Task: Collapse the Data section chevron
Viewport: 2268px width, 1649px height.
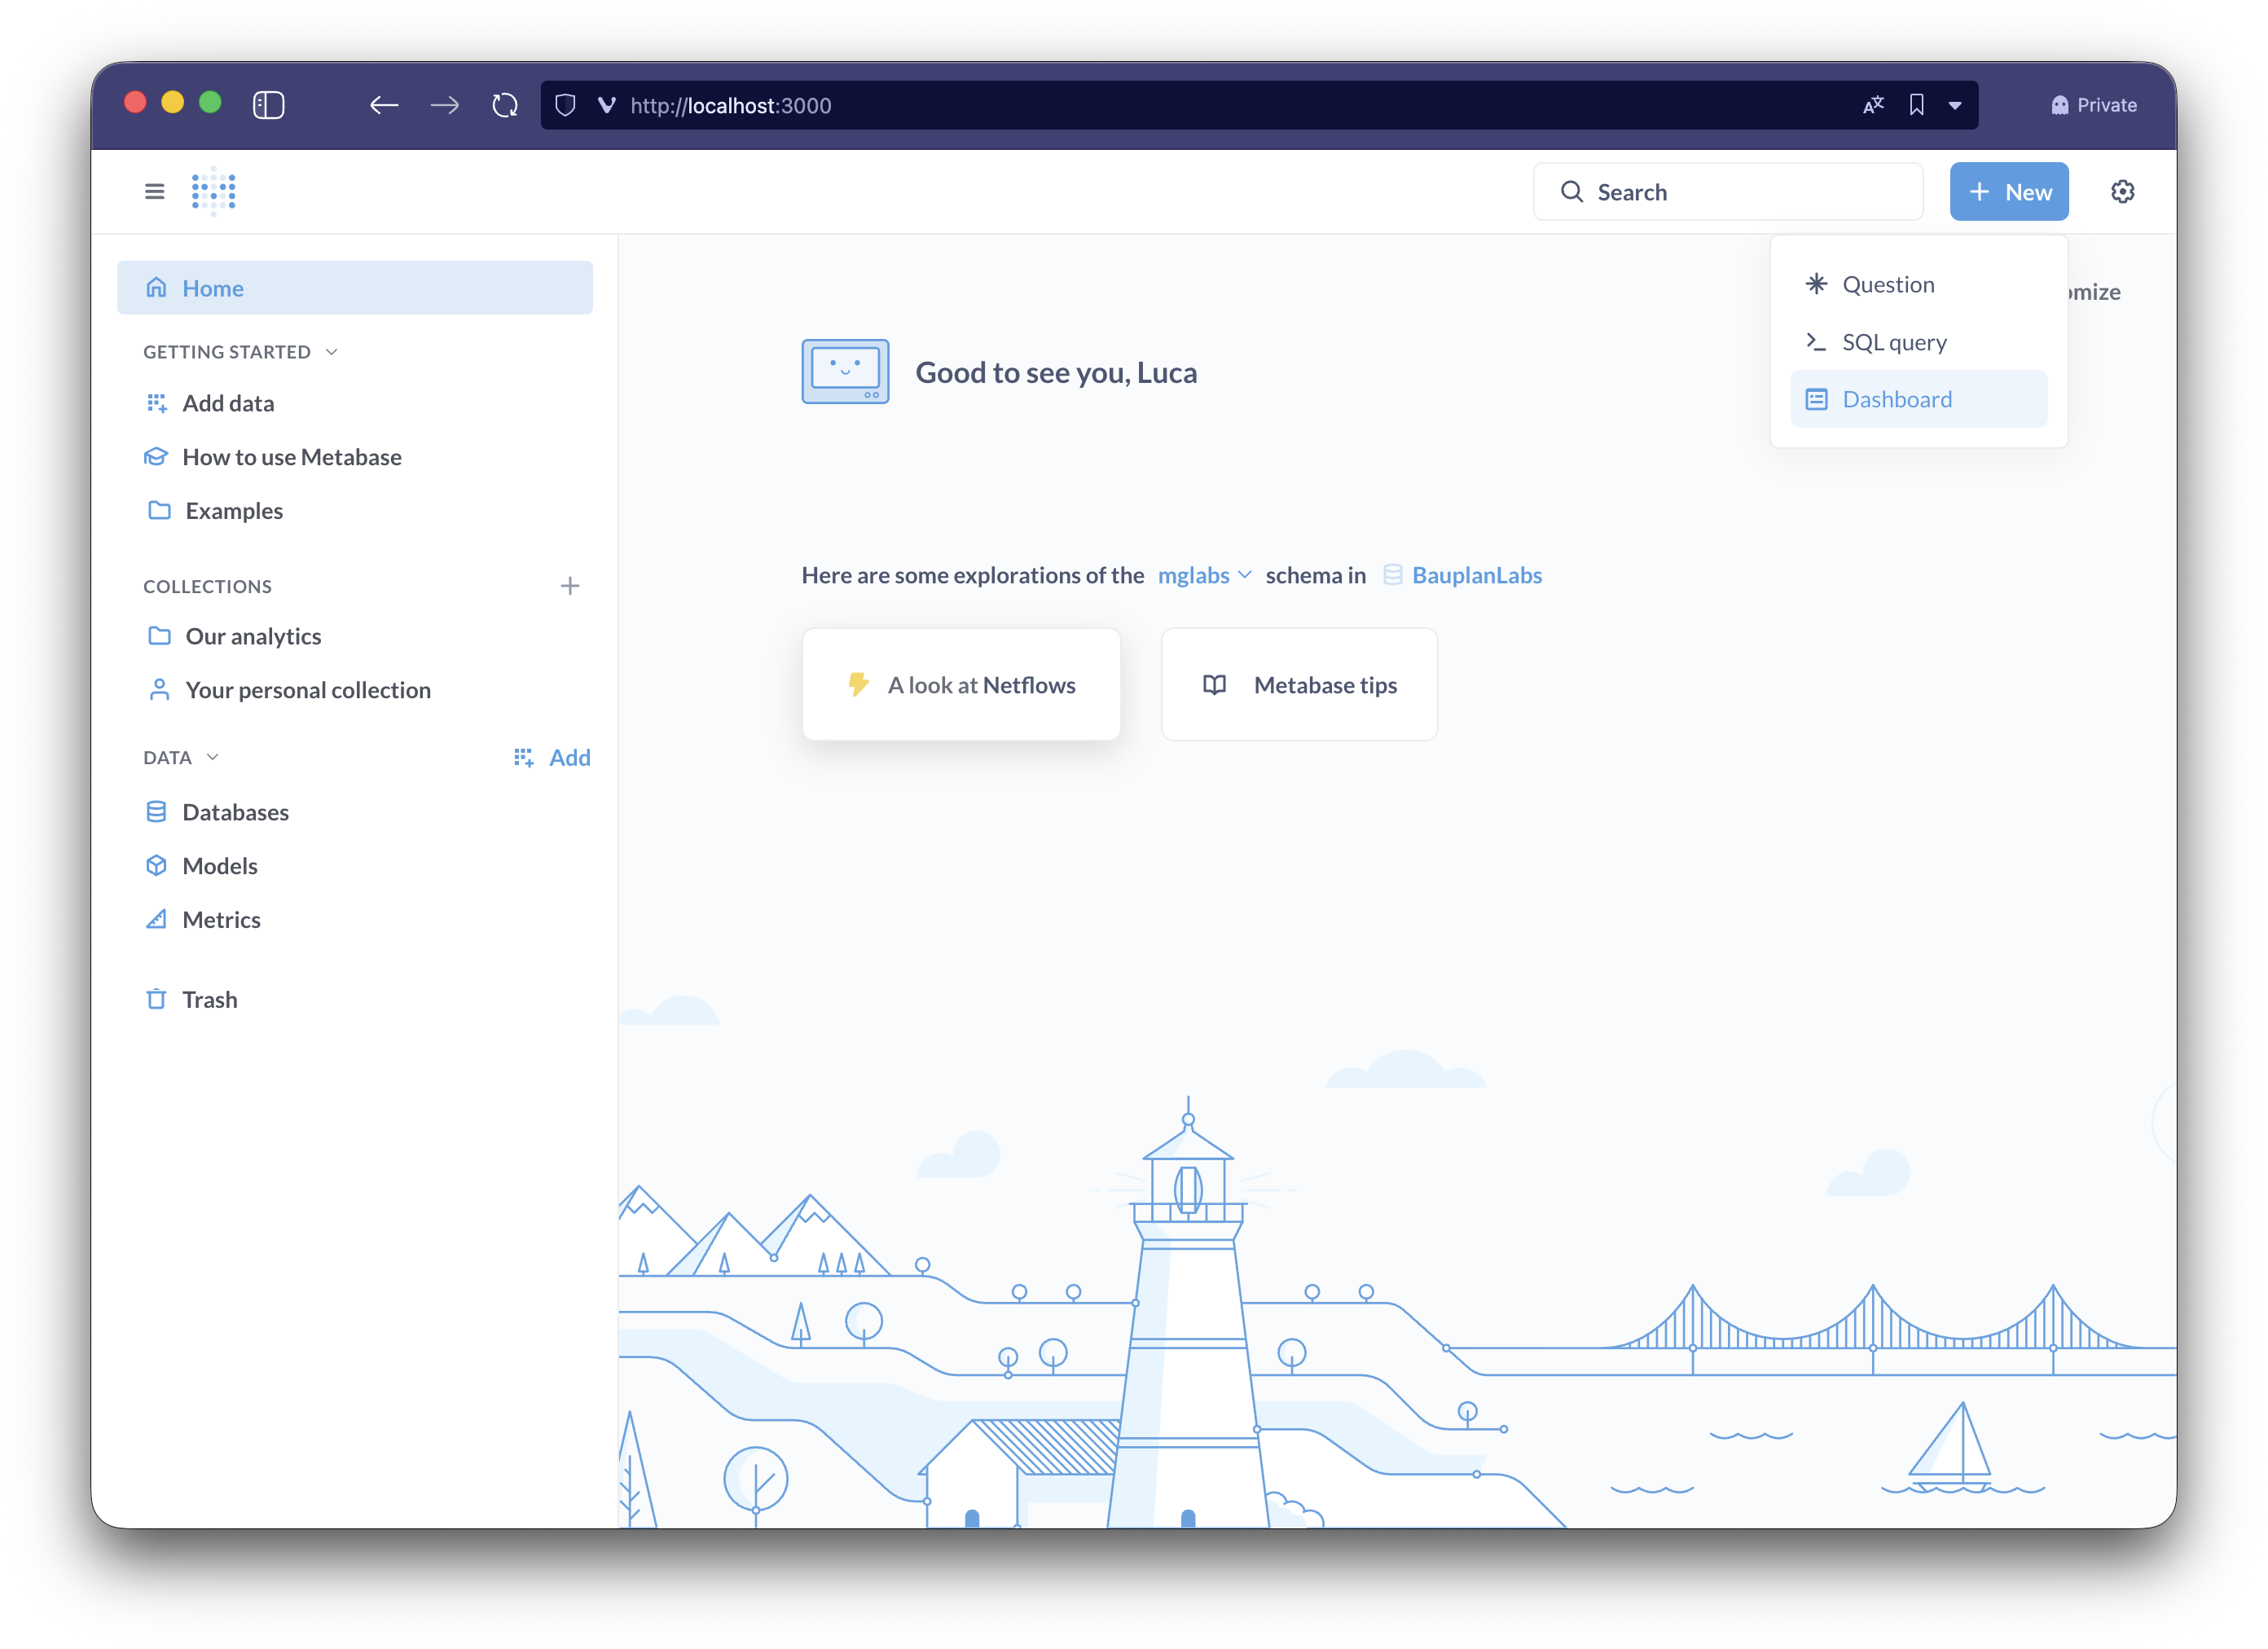Action: coord(212,757)
